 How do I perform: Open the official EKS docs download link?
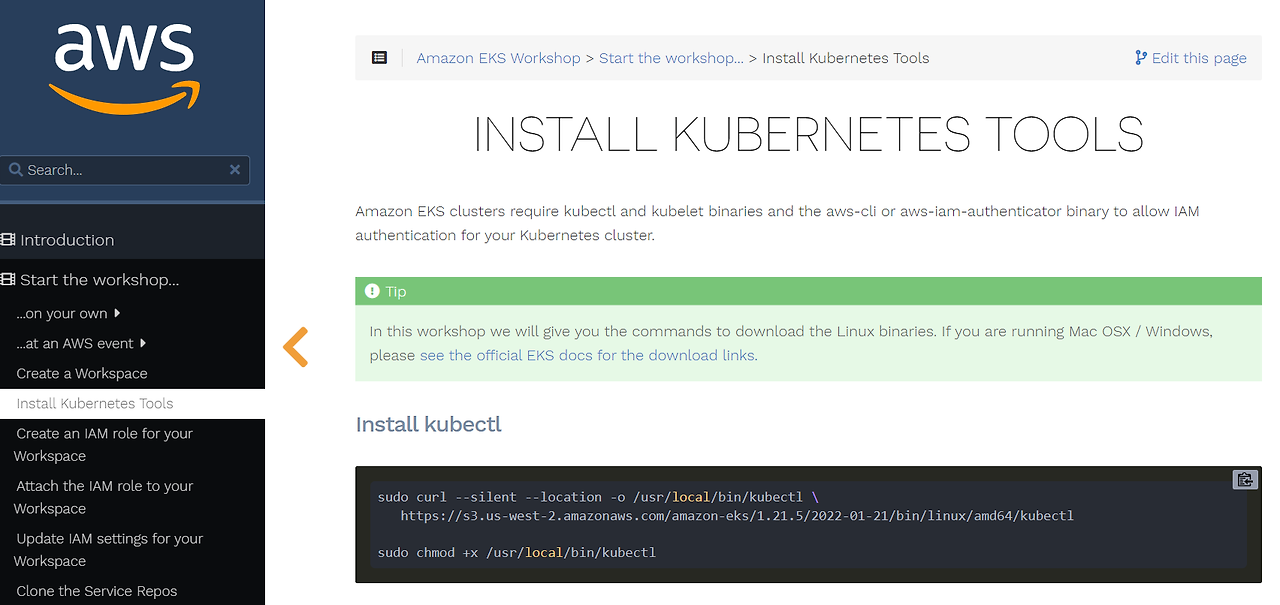(587, 355)
